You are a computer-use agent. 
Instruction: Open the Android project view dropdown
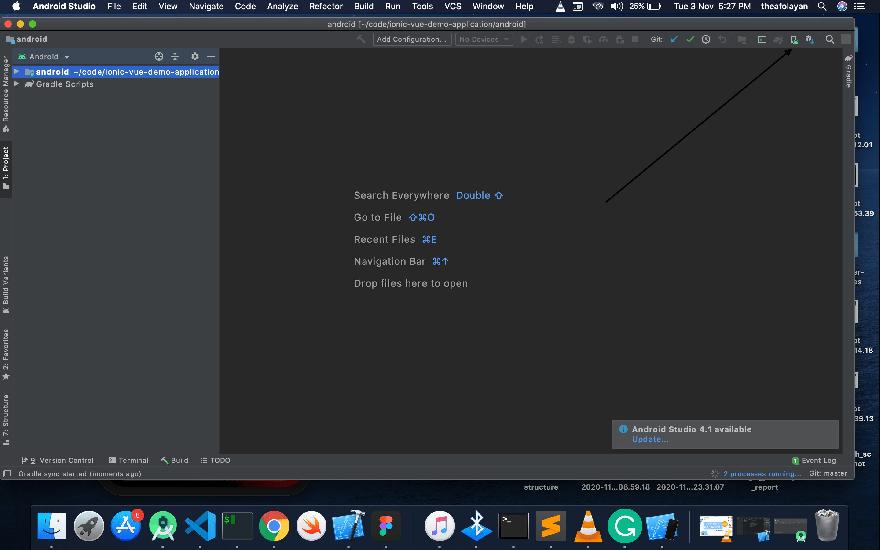click(x=44, y=57)
